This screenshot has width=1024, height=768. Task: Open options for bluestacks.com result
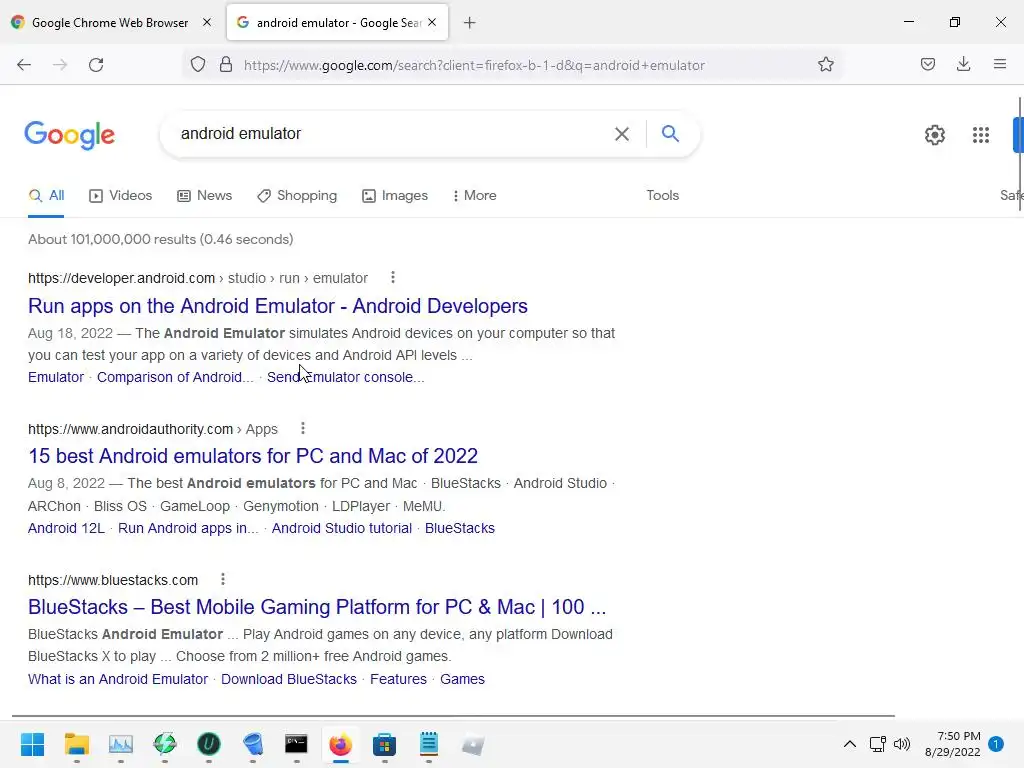(x=223, y=579)
